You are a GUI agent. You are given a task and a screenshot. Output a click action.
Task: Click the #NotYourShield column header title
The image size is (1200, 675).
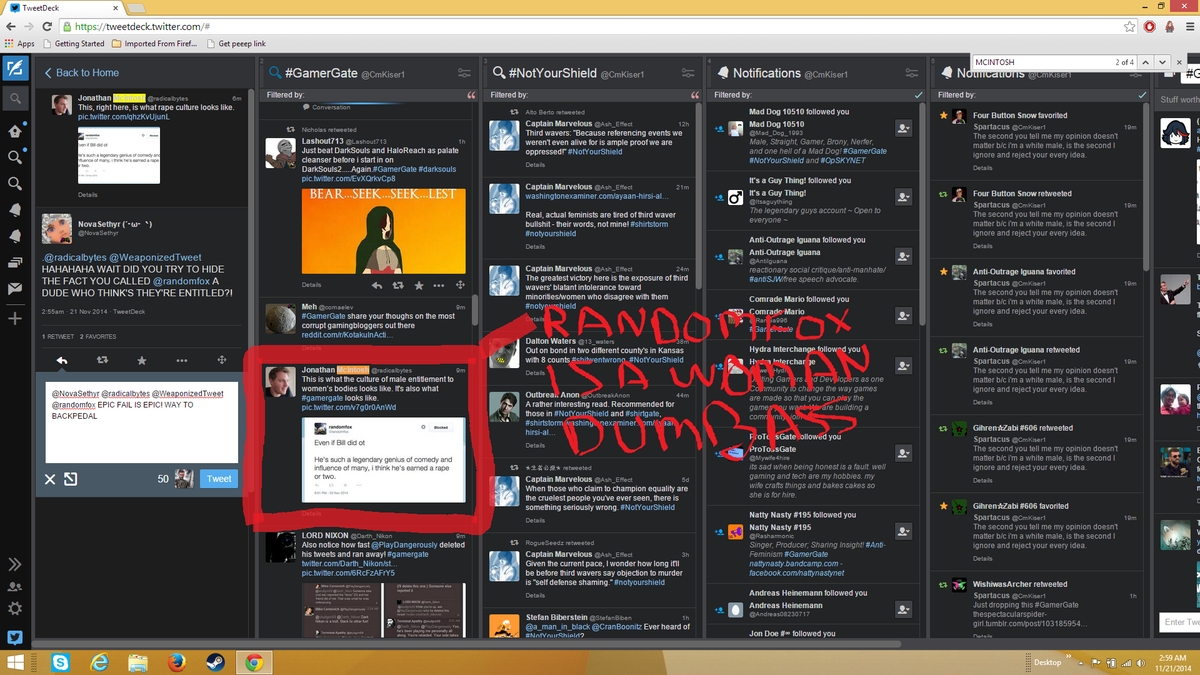coord(553,73)
